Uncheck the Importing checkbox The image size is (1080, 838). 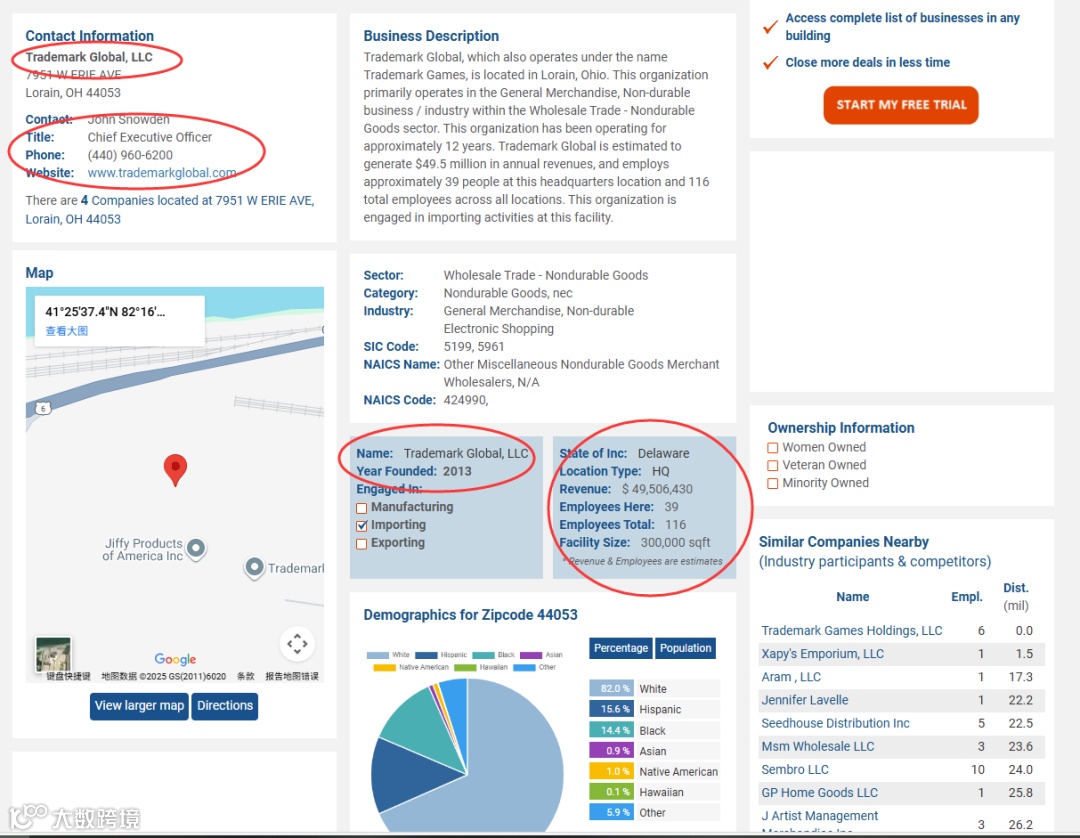click(362, 526)
